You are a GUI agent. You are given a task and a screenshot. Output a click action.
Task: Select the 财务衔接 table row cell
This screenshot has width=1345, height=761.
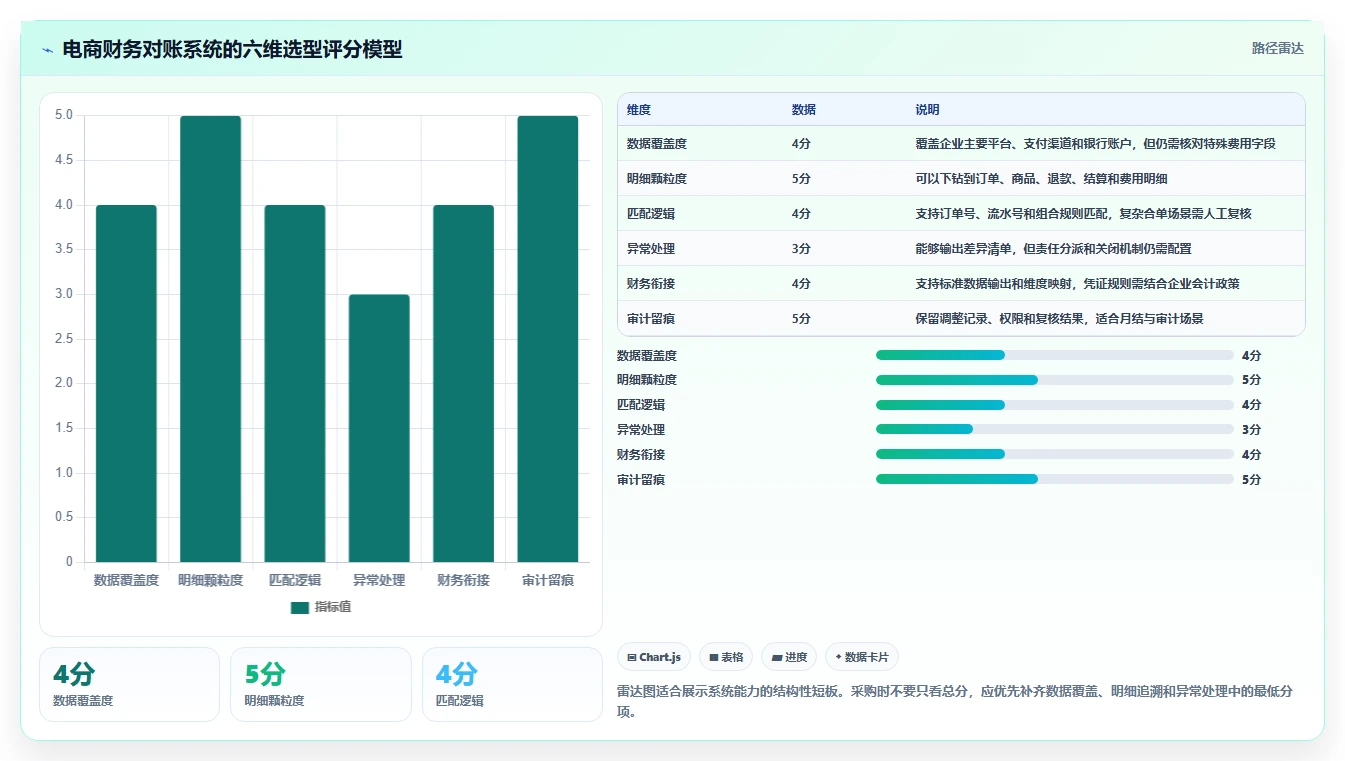(651, 284)
